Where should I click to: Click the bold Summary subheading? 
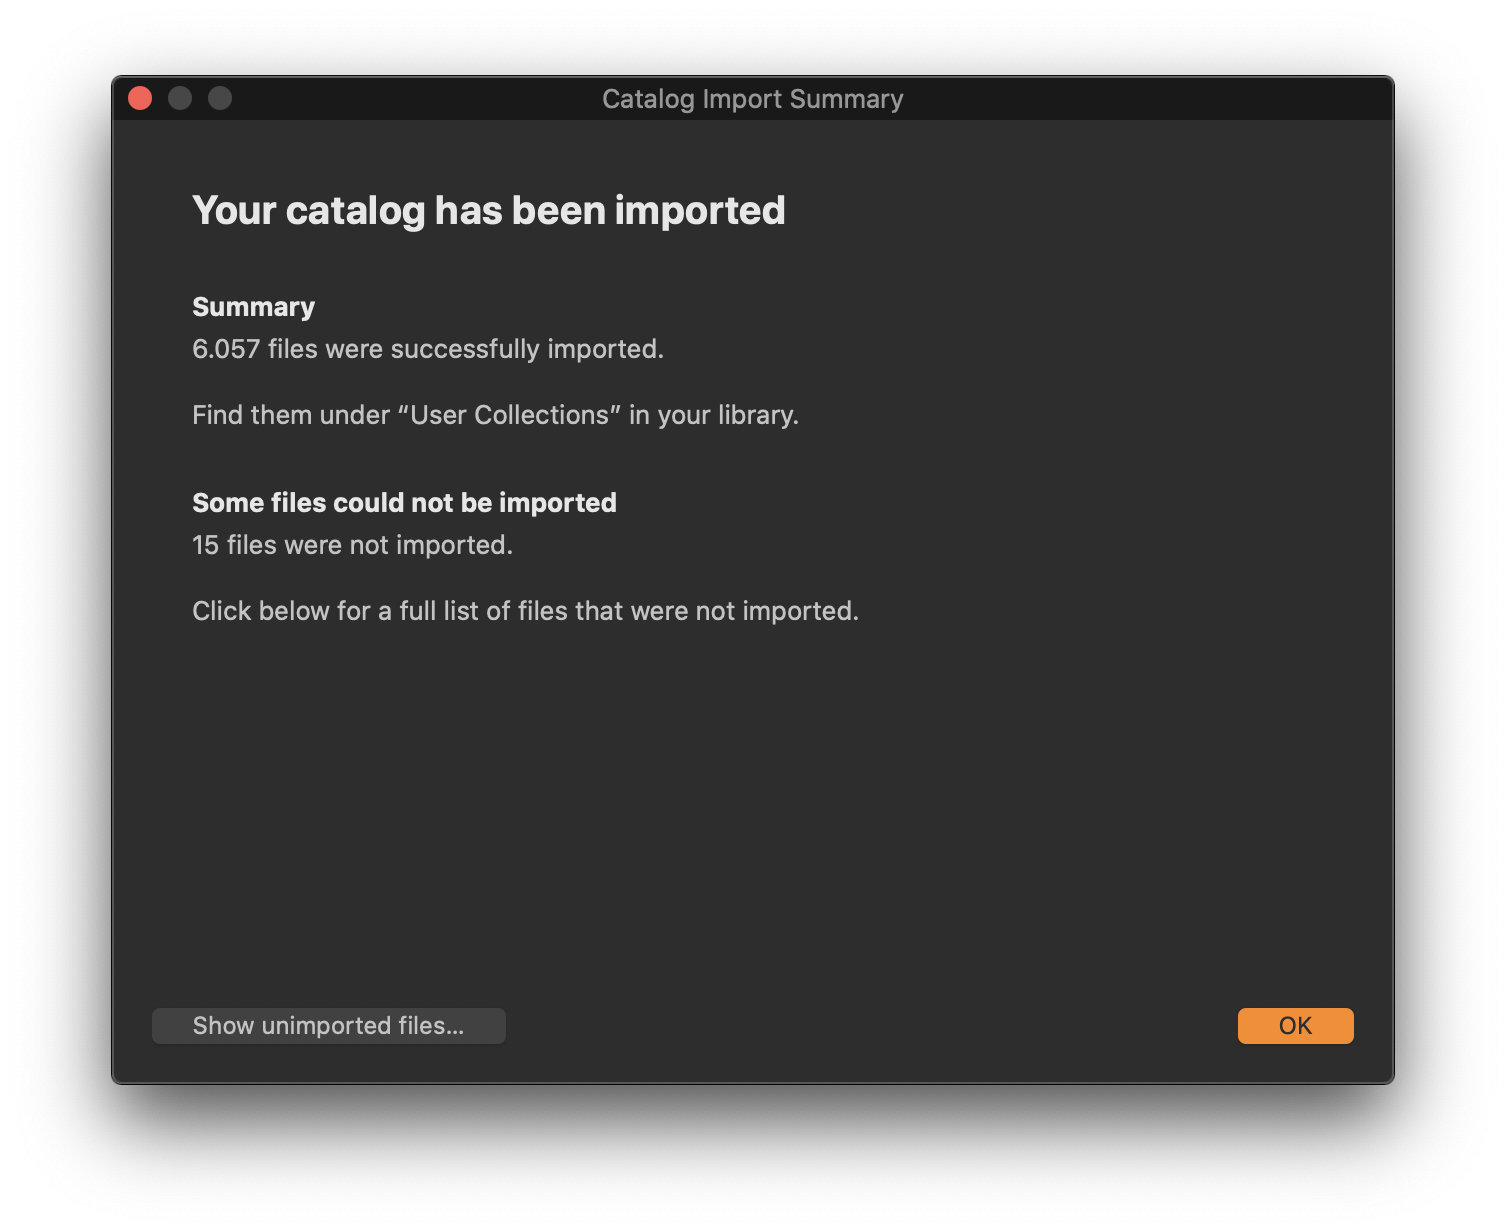[253, 307]
